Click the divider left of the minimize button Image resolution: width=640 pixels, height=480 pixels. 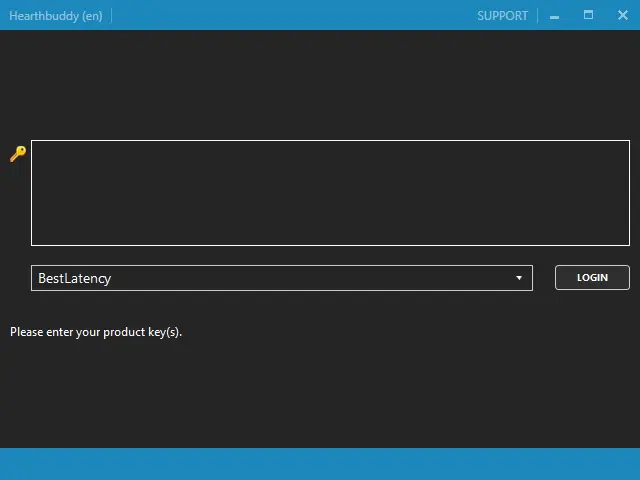point(538,16)
